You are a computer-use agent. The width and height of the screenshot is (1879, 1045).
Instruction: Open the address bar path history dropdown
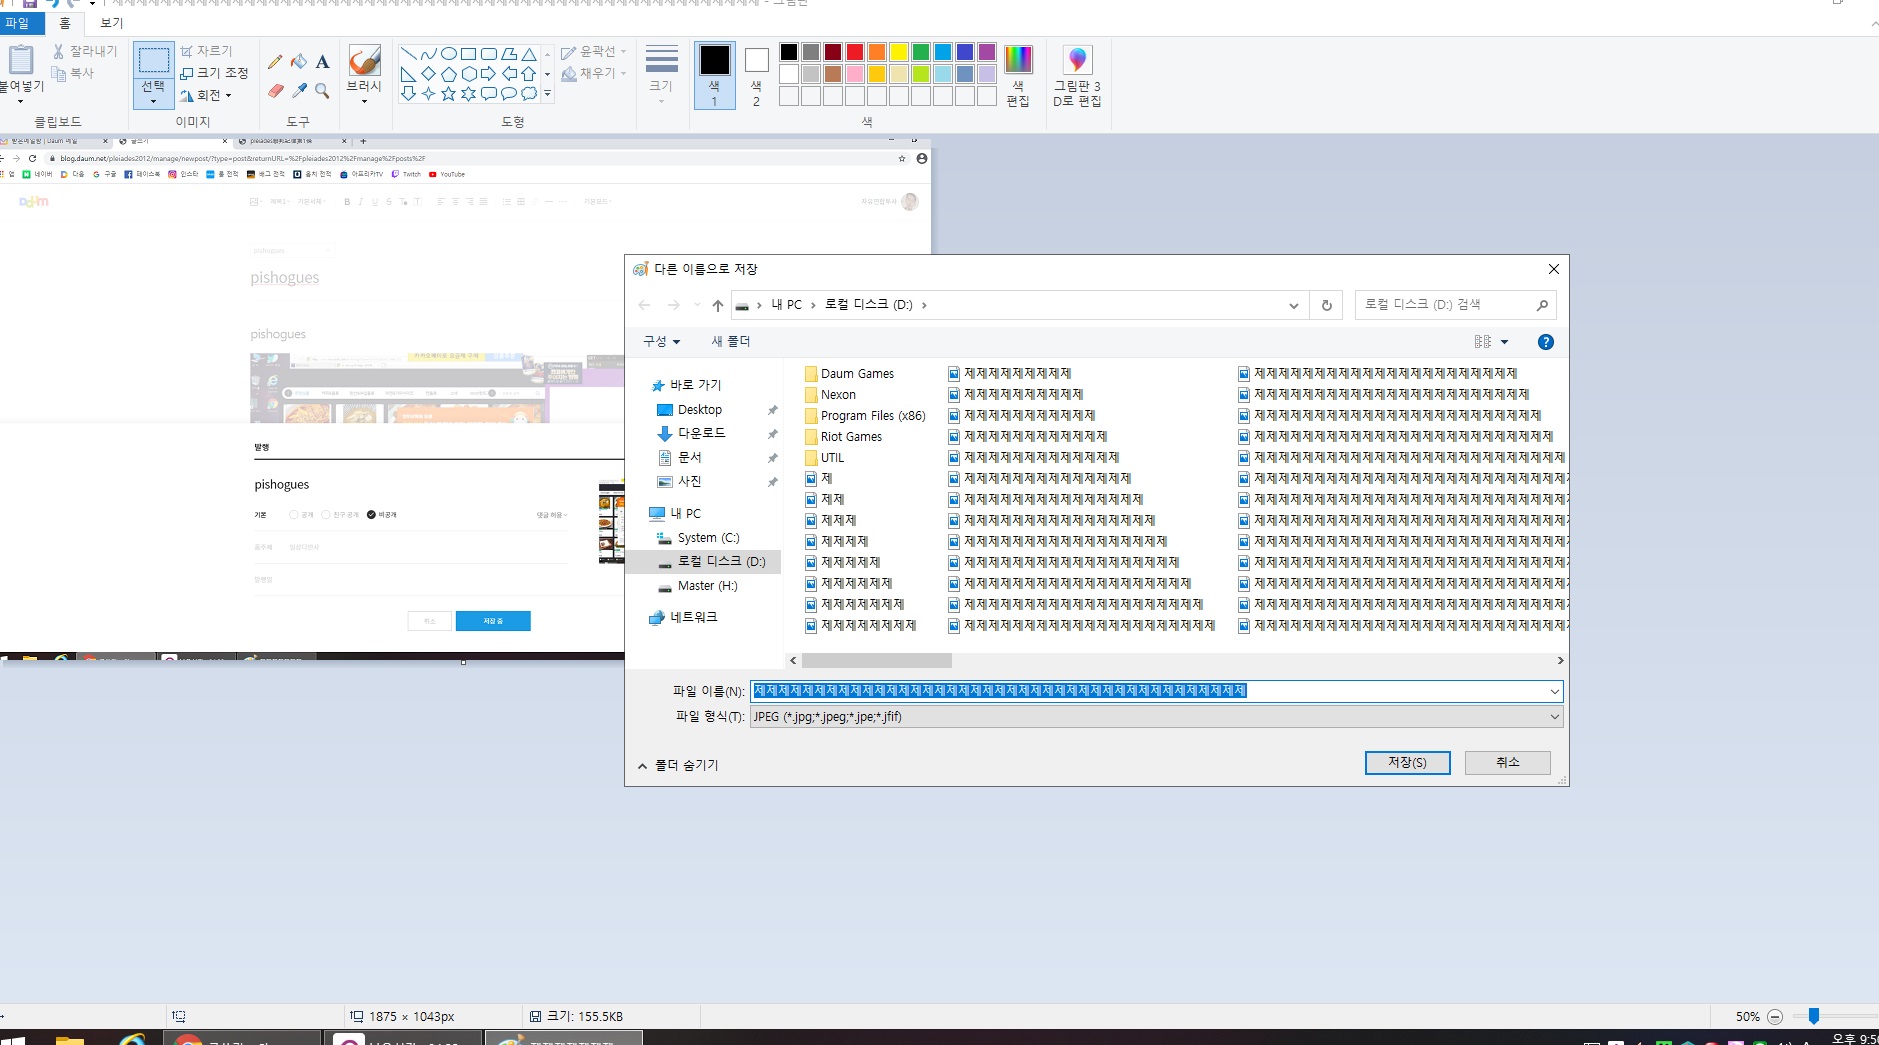coord(1293,305)
